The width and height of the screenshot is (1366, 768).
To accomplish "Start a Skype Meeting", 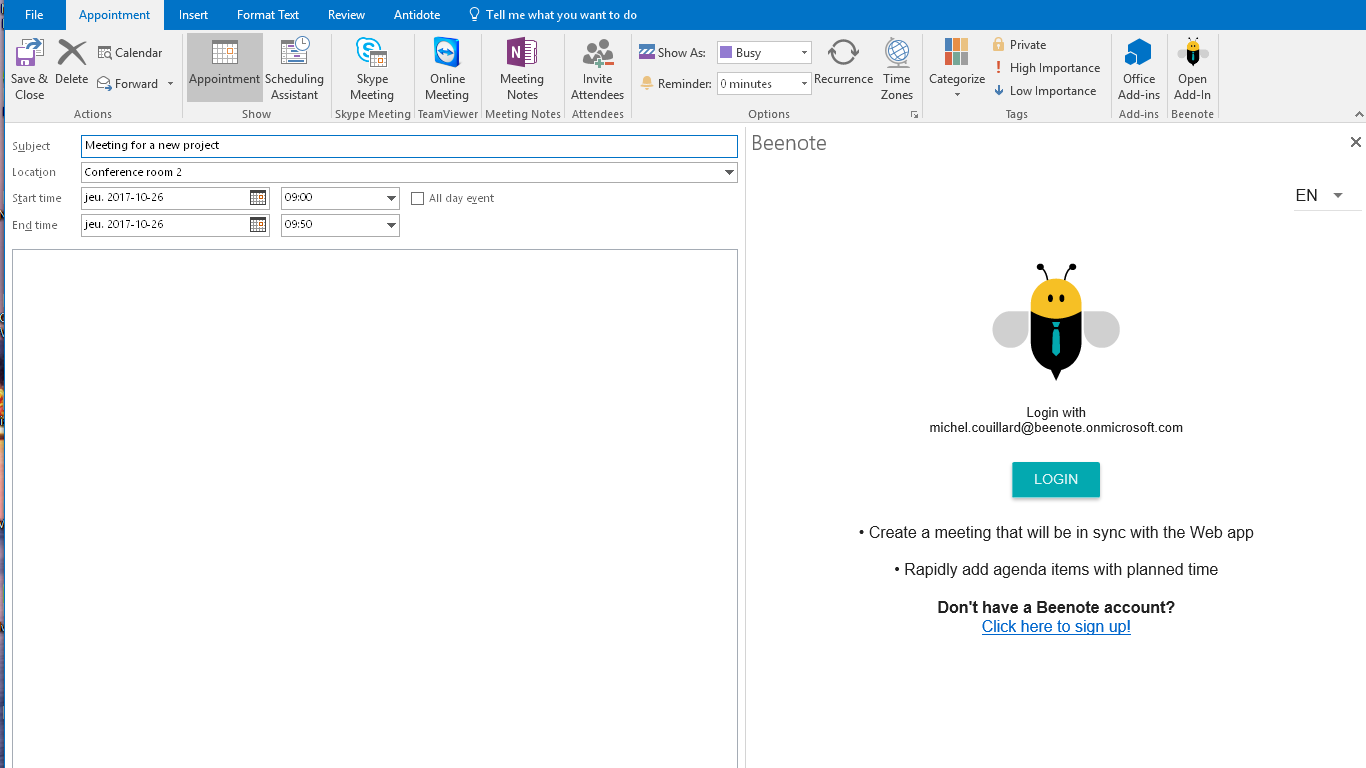I will tap(372, 69).
